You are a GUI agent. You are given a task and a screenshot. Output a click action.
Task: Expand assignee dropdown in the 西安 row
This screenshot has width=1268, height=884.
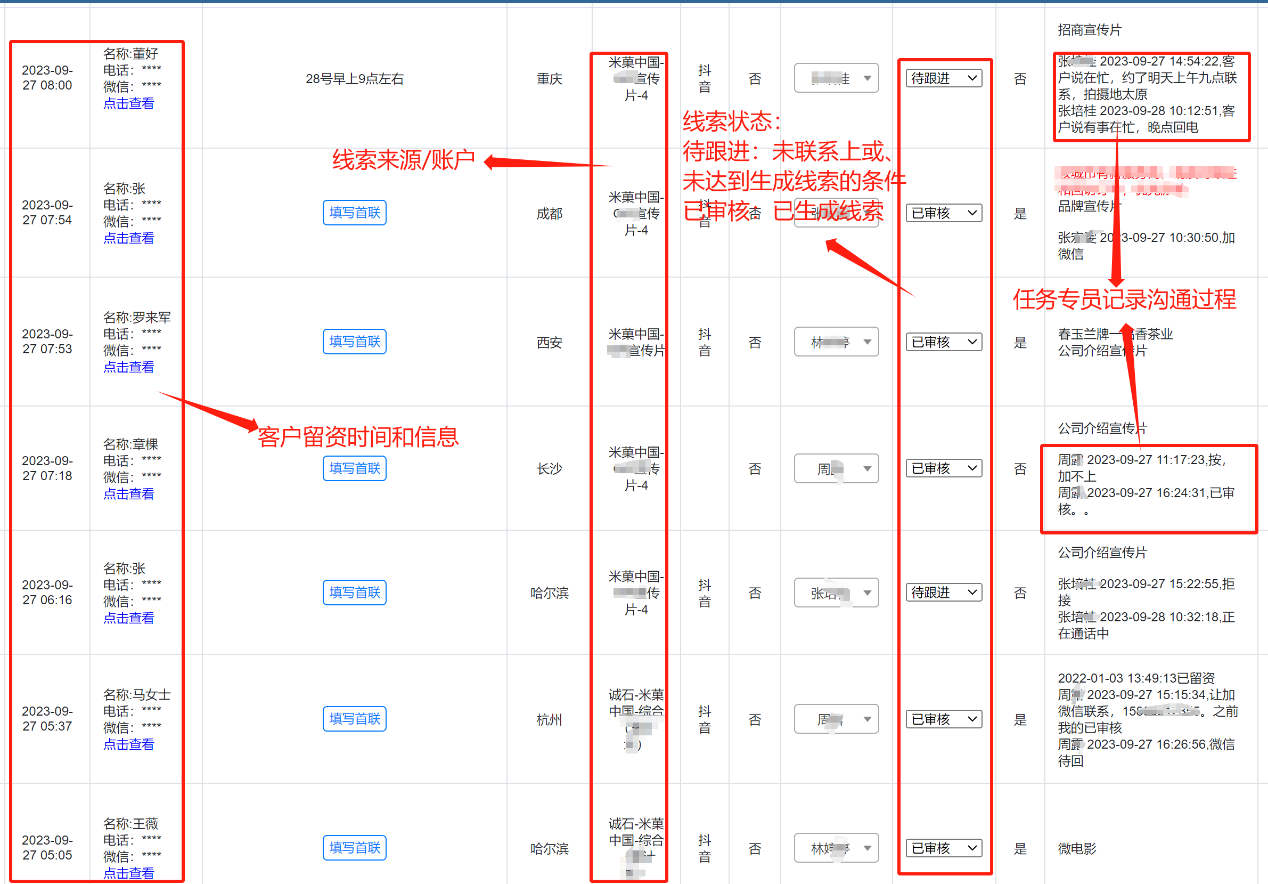click(x=836, y=342)
